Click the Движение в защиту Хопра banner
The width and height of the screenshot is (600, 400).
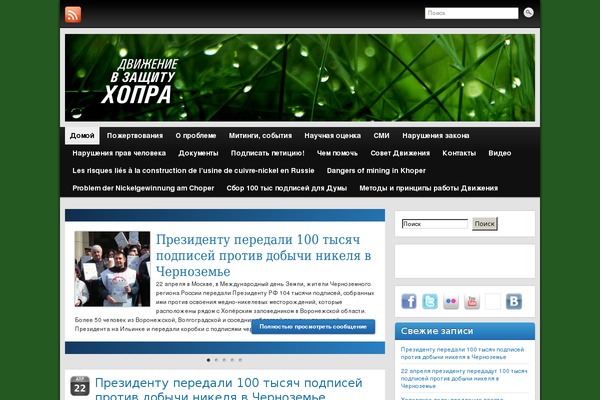(x=300, y=78)
